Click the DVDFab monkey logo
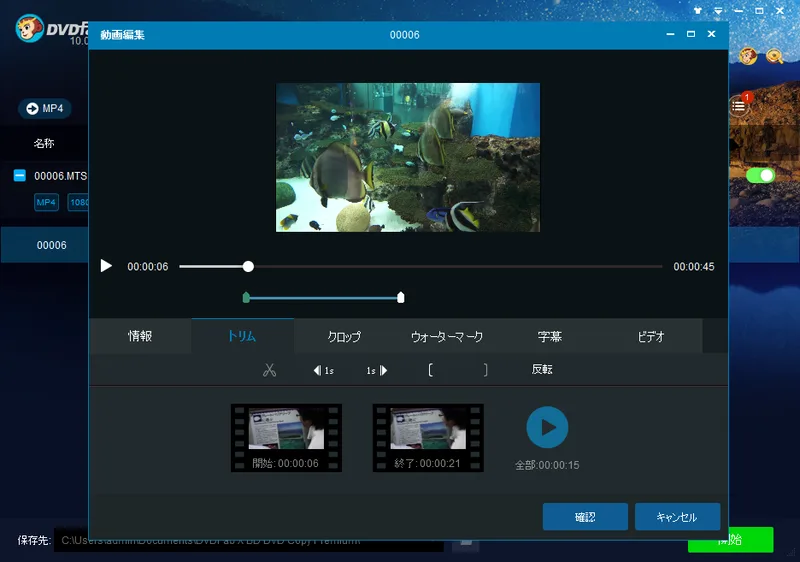Image resolution: width=800 pixels, height=562 pixels. (x=30, y=29)
